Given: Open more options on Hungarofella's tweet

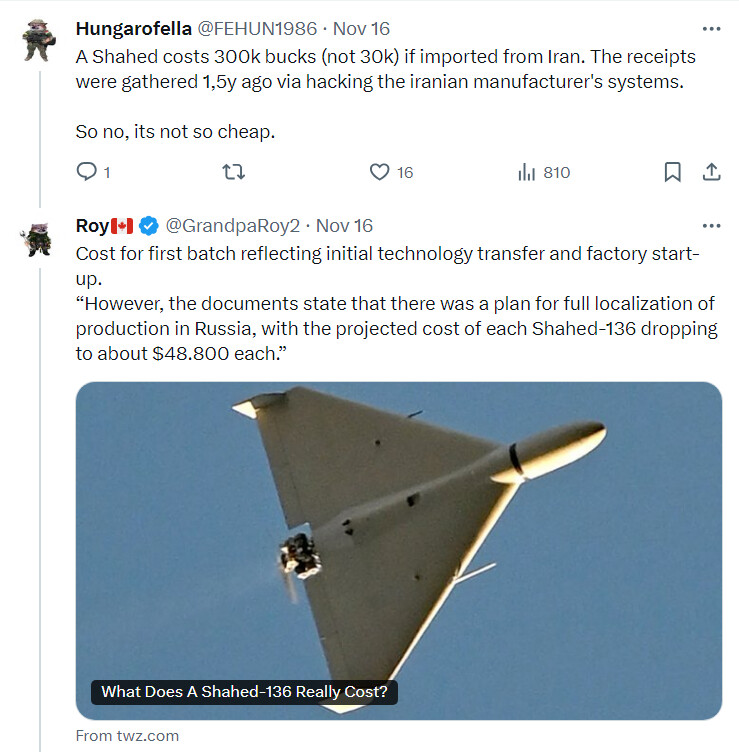Looking at the screenshot, I should coord(711,29).
